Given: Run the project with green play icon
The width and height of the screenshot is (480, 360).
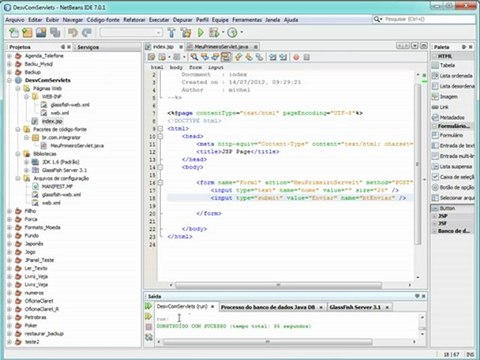Looking at the screenshot, I should pos(201,32).
